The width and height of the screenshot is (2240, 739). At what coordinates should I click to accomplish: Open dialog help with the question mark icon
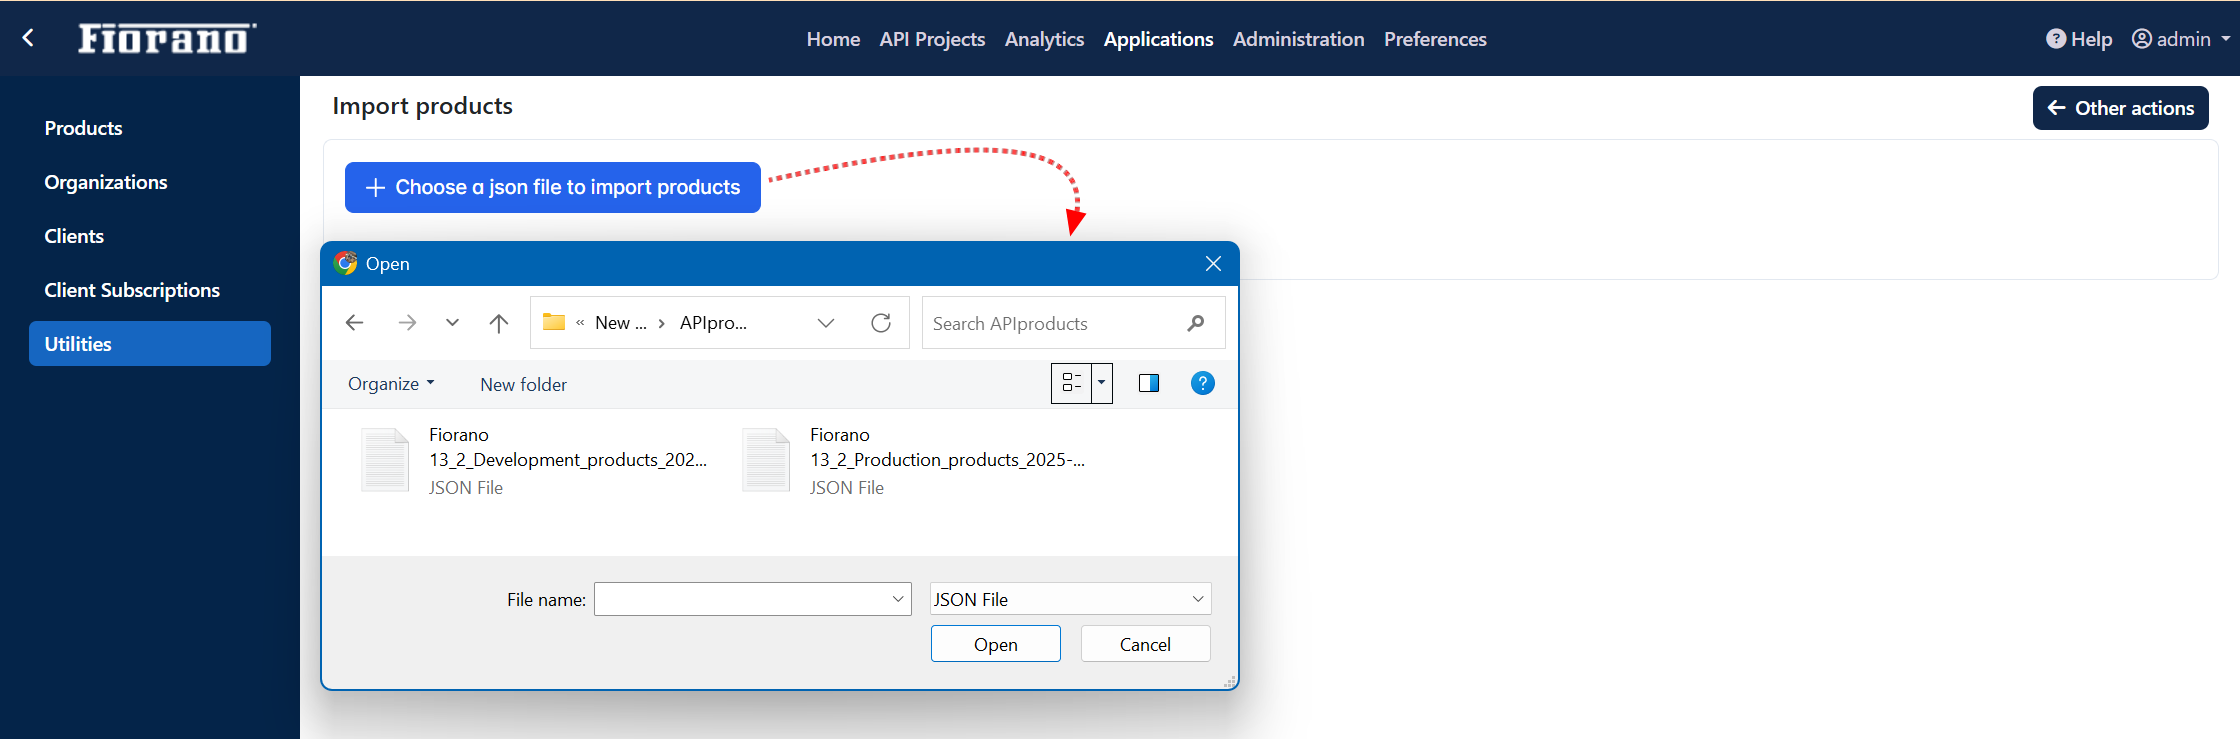pyautogui.click(x=1203, y=383)
